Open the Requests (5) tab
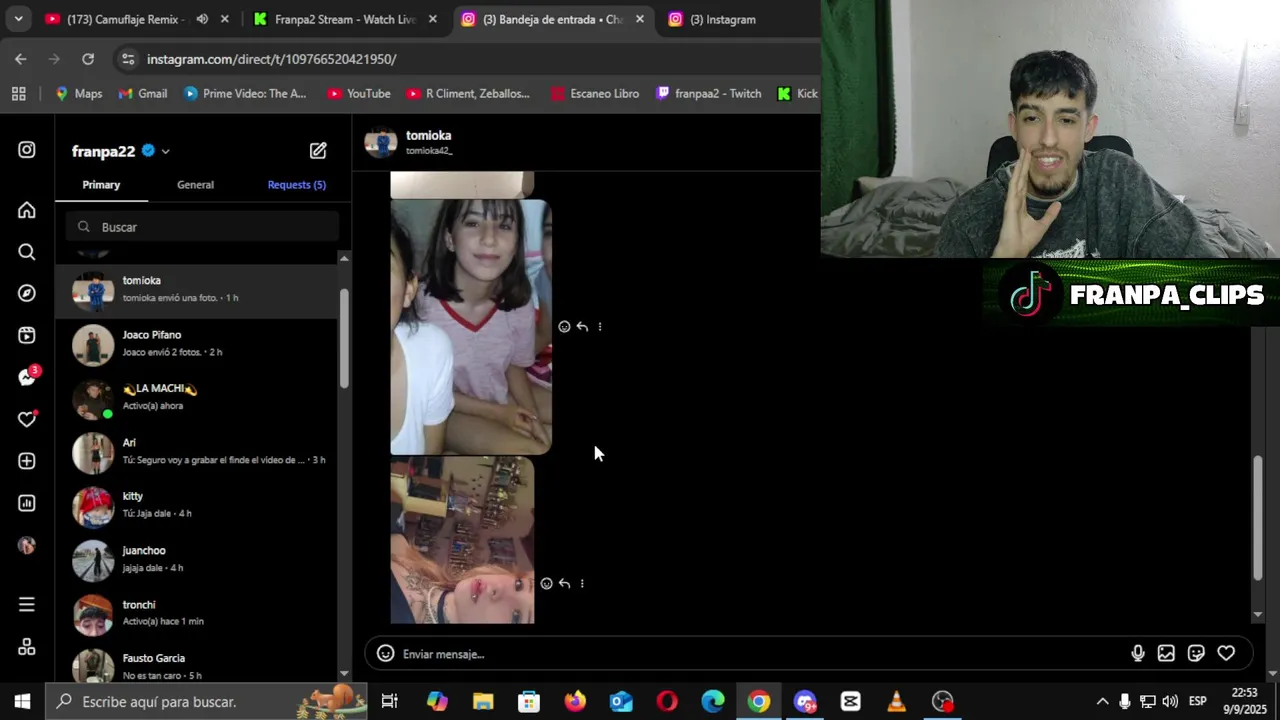Viewport: 1280px width, 720px height. pyautogui.click(x=296, y=185)
